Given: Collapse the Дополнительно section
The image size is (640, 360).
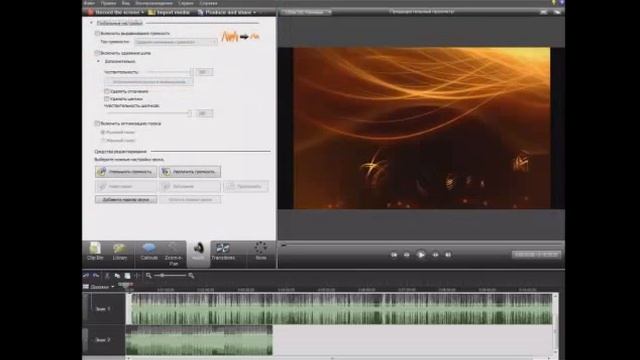Looking at the screenshot, I should point(98,61).
